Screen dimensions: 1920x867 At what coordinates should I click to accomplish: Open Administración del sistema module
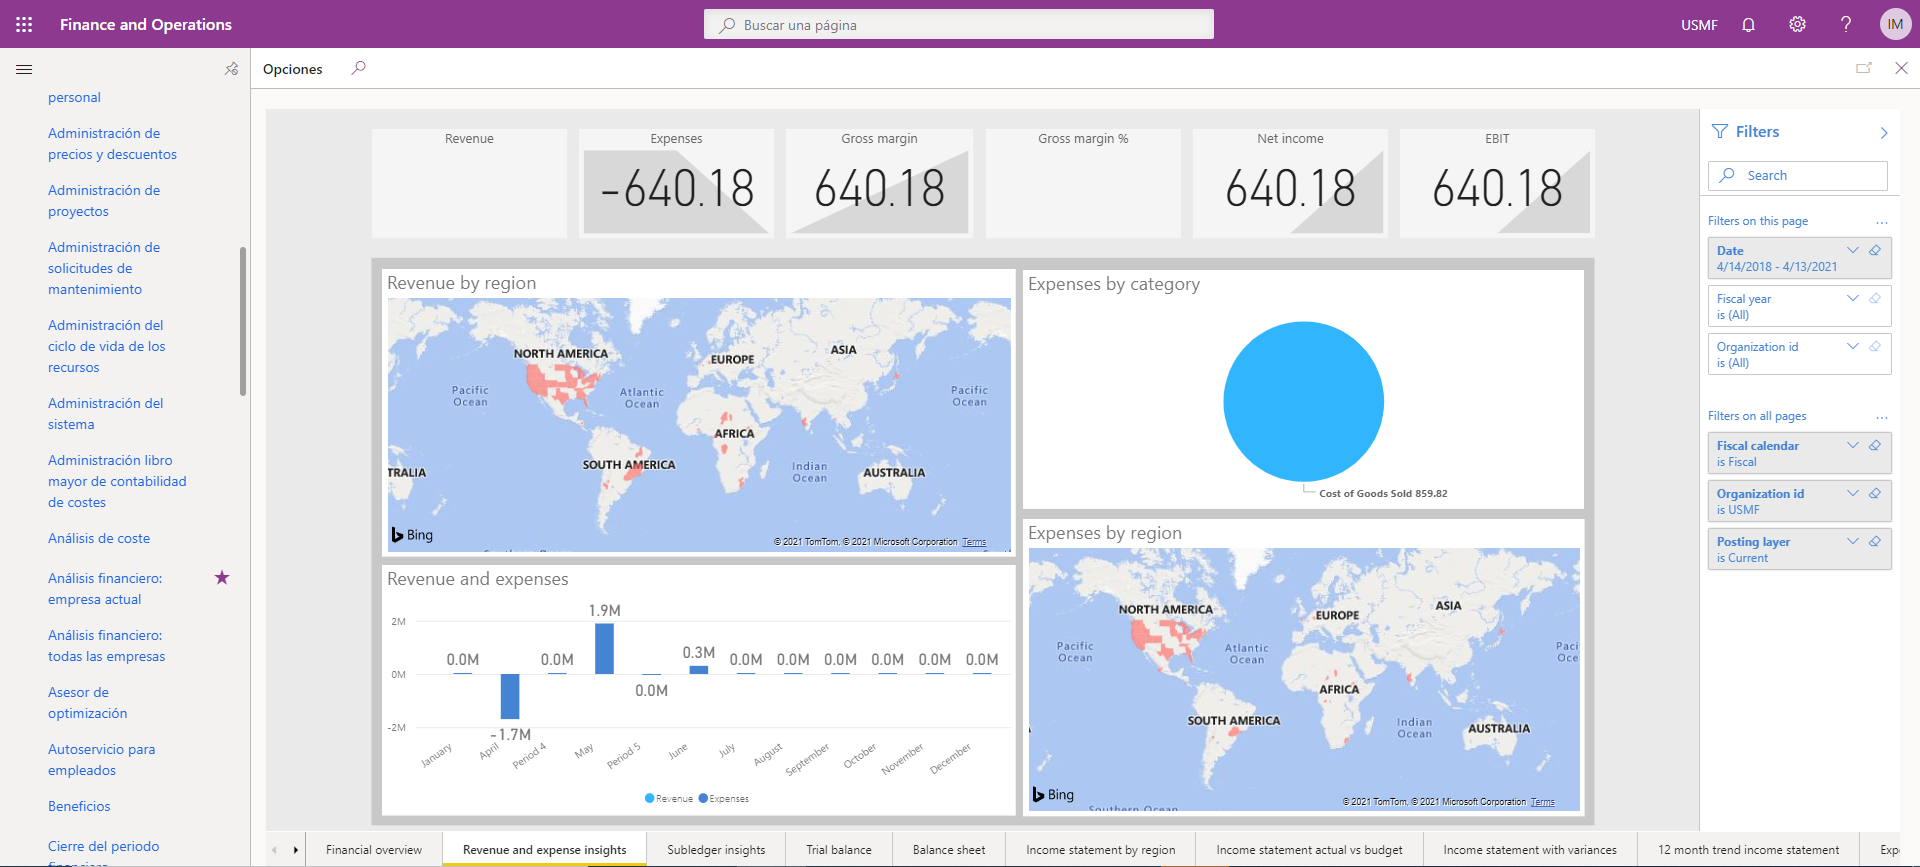(x=106, y=414)
